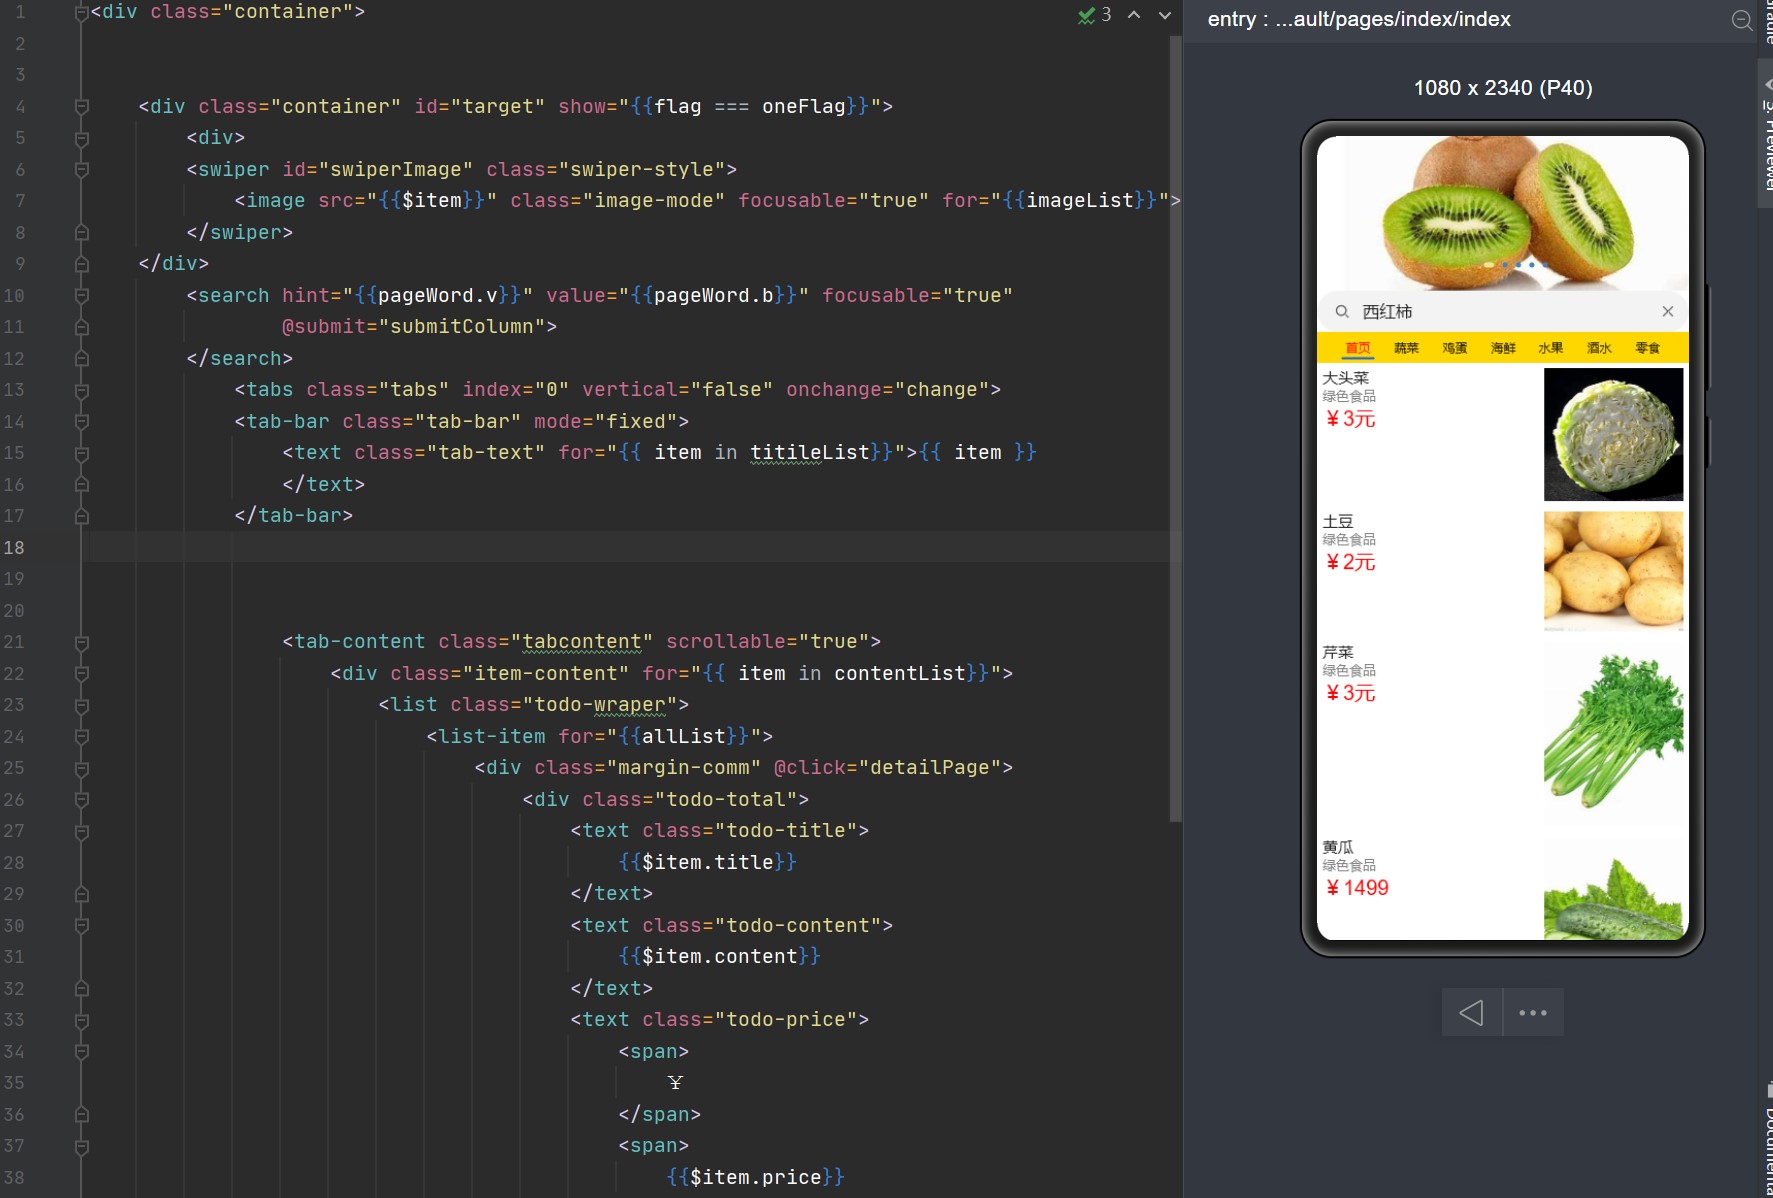Click the search field containing 西红柿
Image resolution: width=1773 pixels, height=1198 pixels.
coord(1500,312)
